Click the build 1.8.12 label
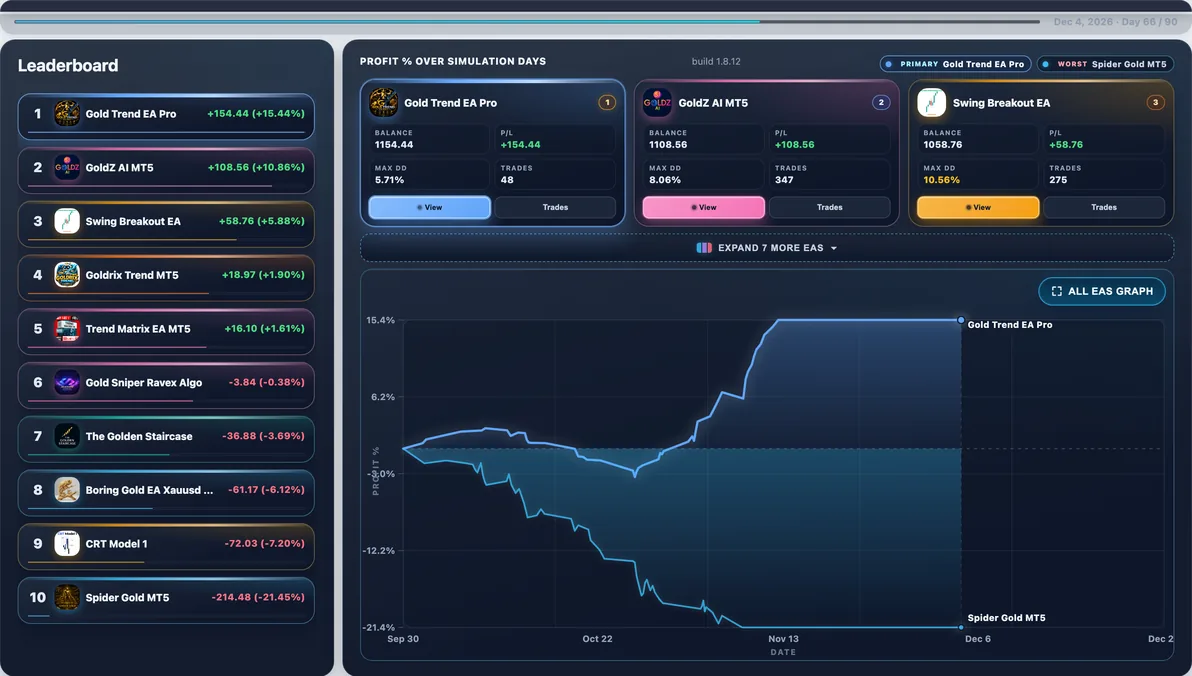This screenshot has height=676, width=1192. click(x=716, y=62)
